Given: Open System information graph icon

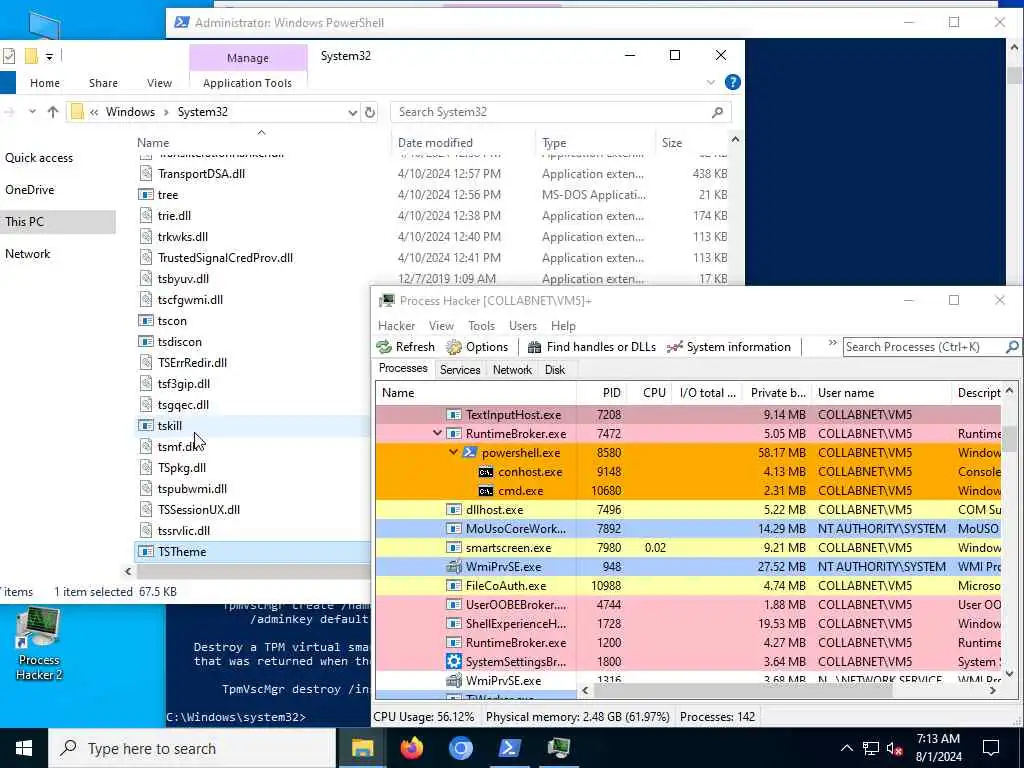Looking at the screenshot, I should point(675,347).
